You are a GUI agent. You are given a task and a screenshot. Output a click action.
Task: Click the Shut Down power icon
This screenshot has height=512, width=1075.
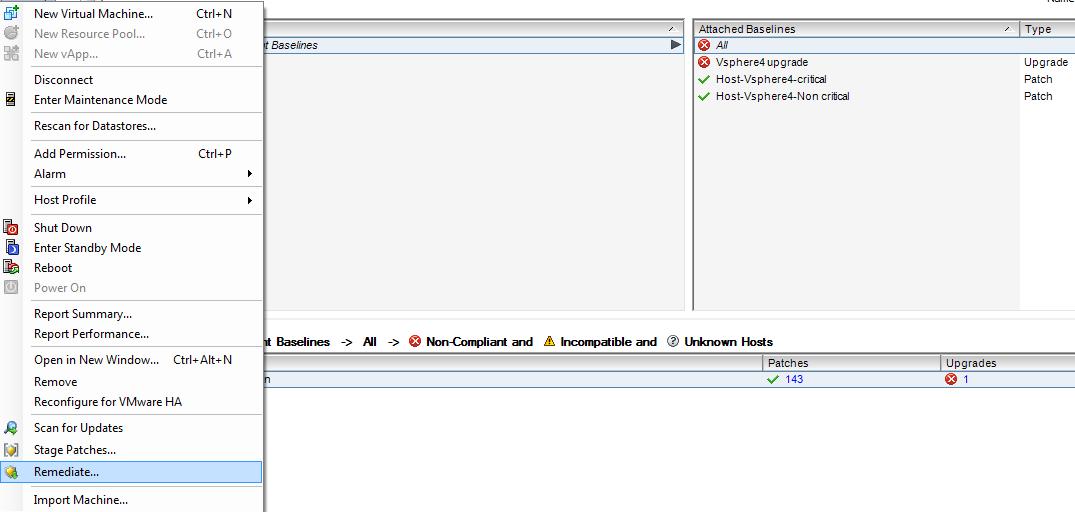pos(11,227)
